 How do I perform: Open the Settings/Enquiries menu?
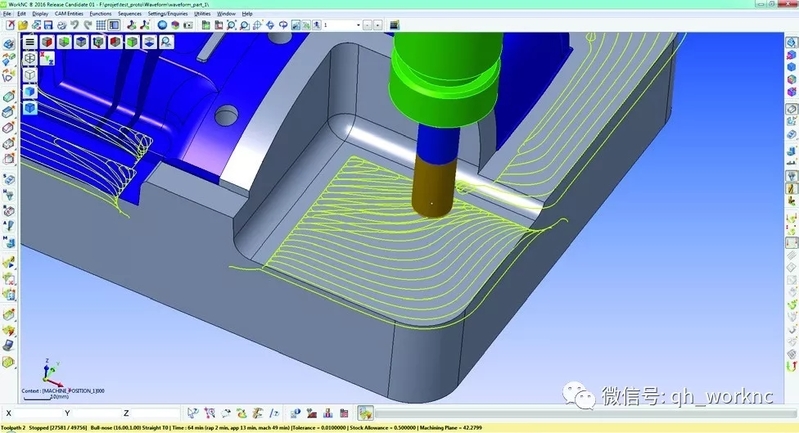[x=168, y=14]
